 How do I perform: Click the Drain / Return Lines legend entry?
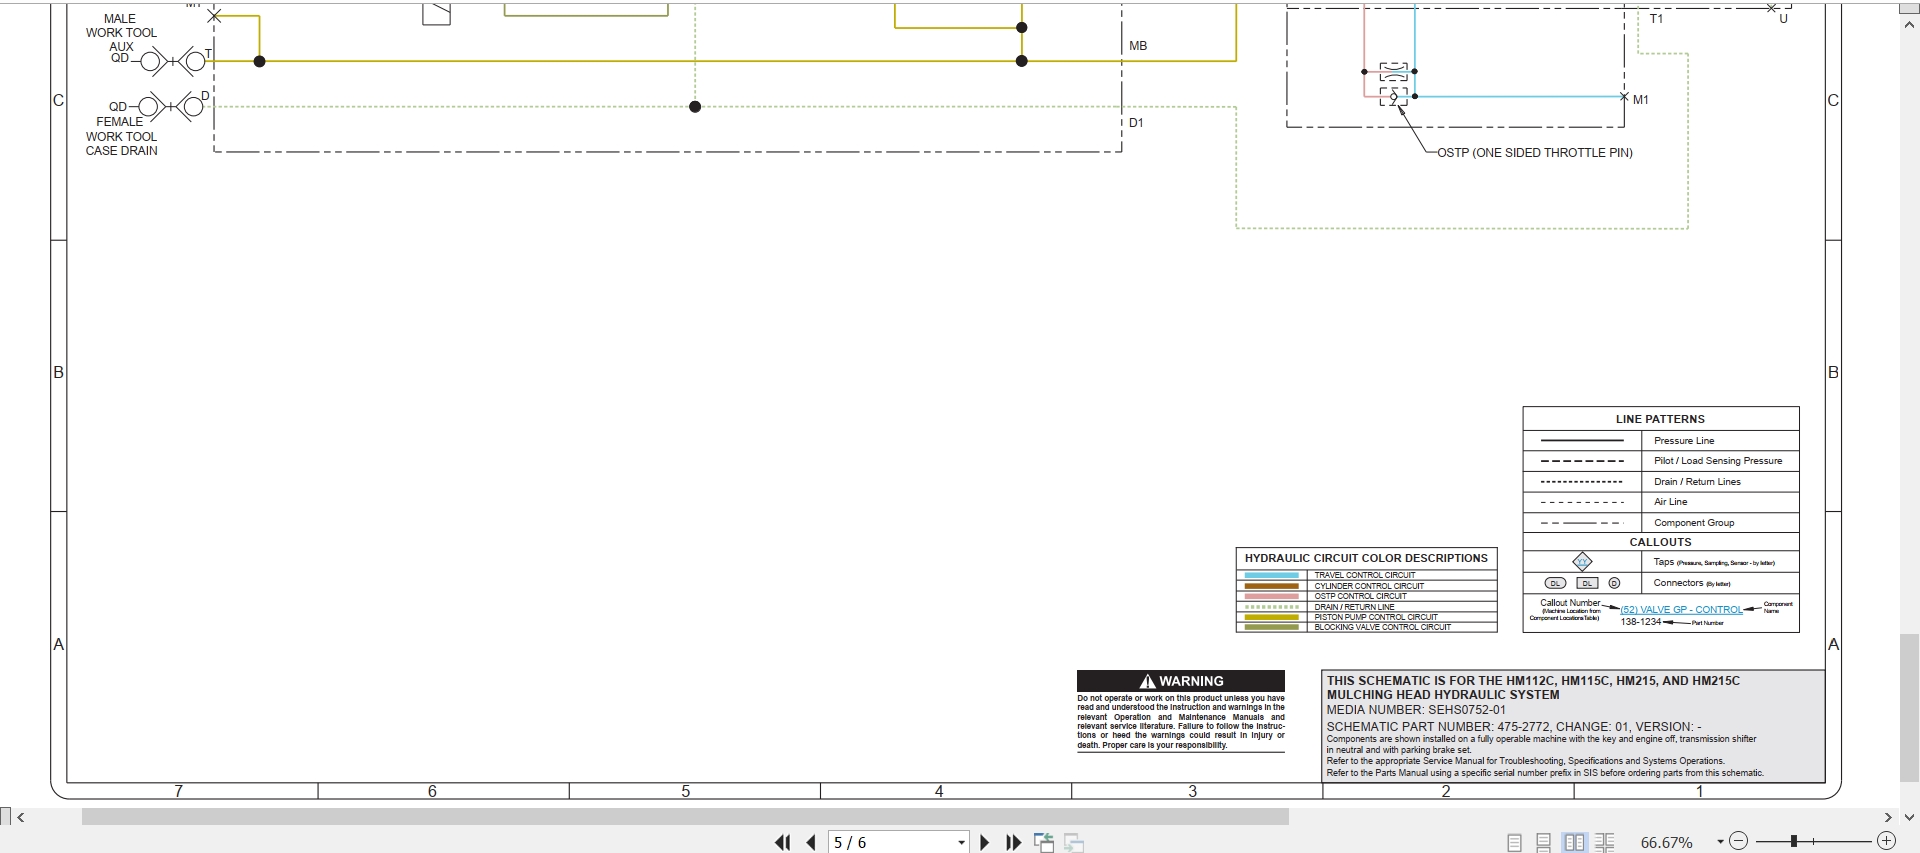pos(1697,482)
